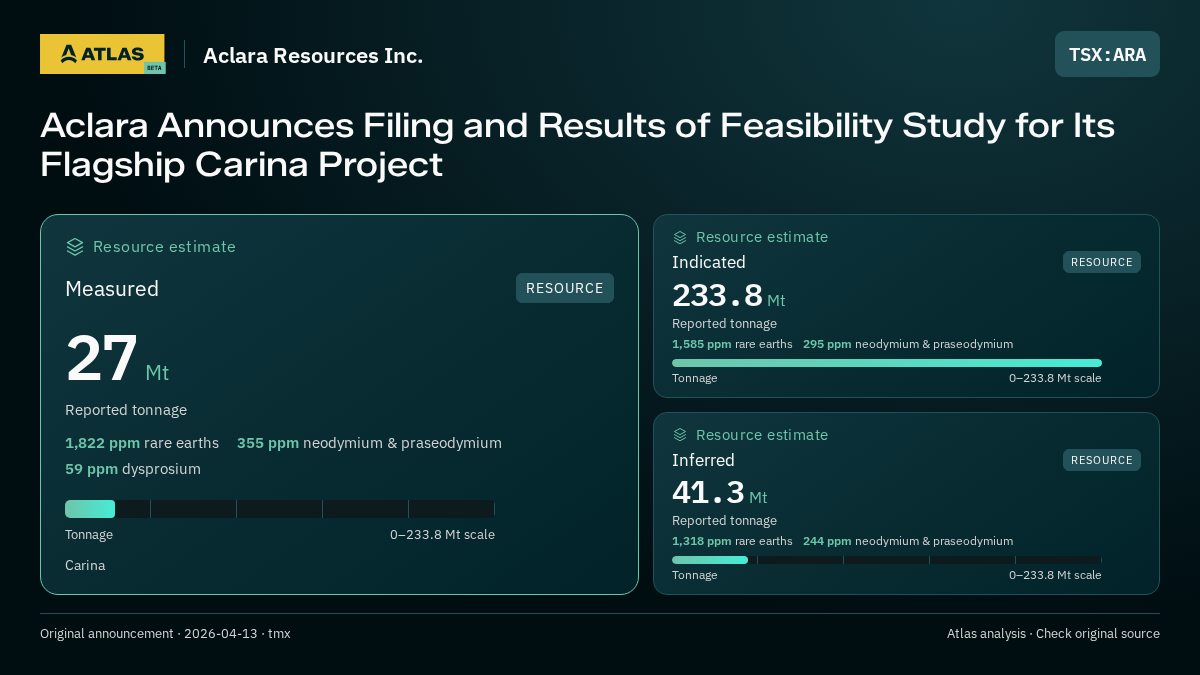This screenshot has width=1200, height=675.
Task: Click the layers icon in the Inferred card
Action: click(680, 435)
